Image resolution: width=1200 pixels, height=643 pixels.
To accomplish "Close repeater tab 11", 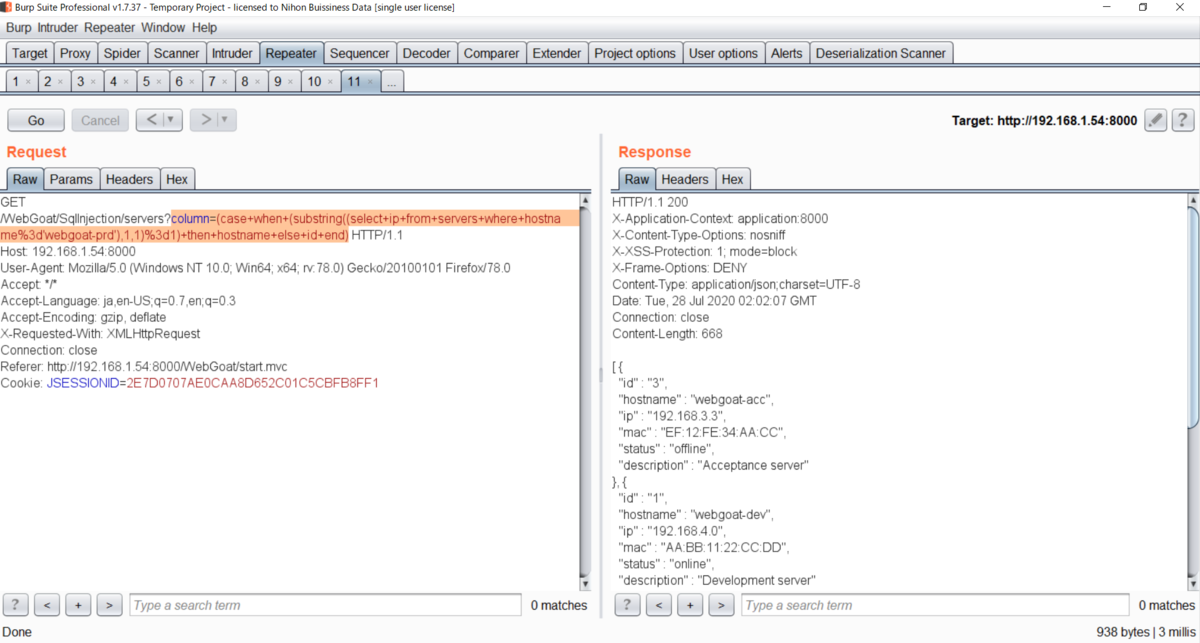I will pyautogui.click(x=370, y=82).
